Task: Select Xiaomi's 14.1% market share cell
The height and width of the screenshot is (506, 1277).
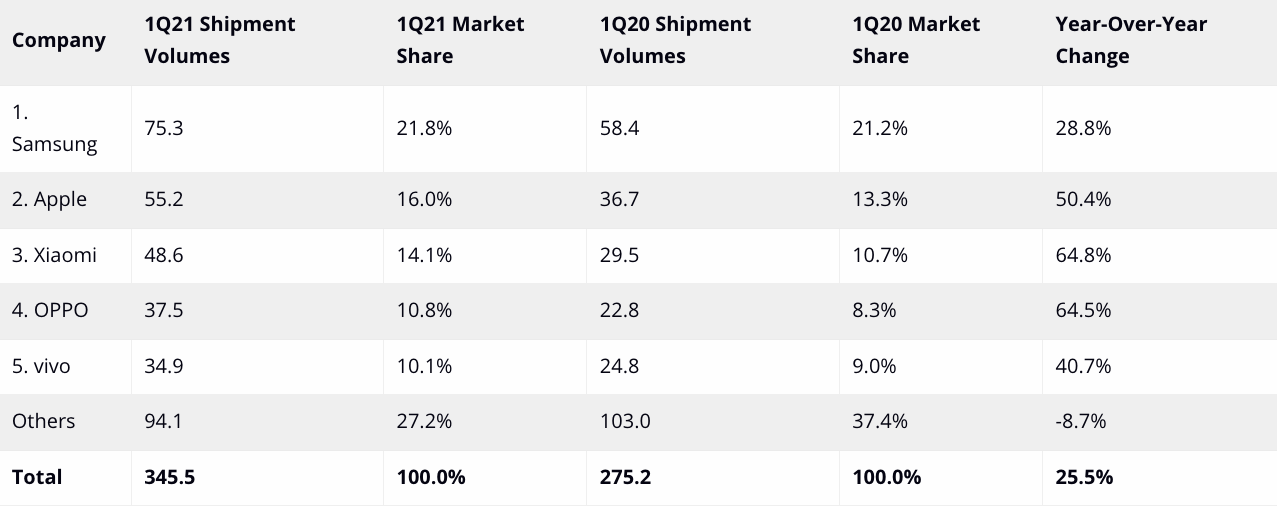Action: [424, 255]
